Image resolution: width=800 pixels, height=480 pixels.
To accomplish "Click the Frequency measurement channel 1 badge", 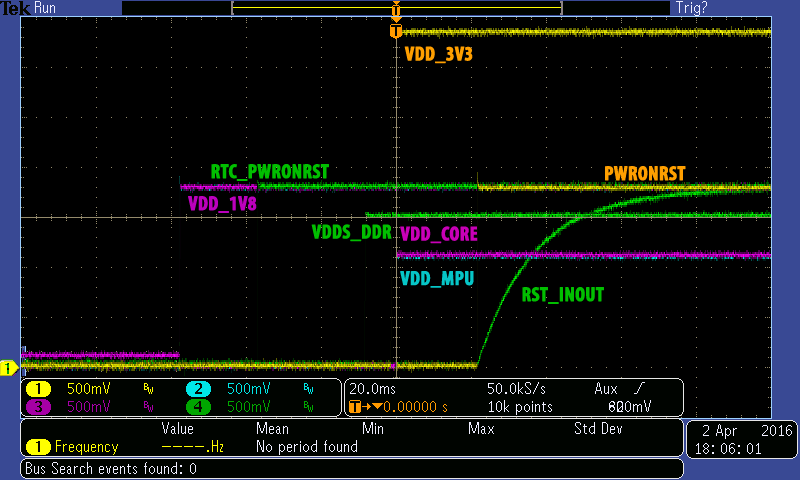I will [x=38, y=447].
